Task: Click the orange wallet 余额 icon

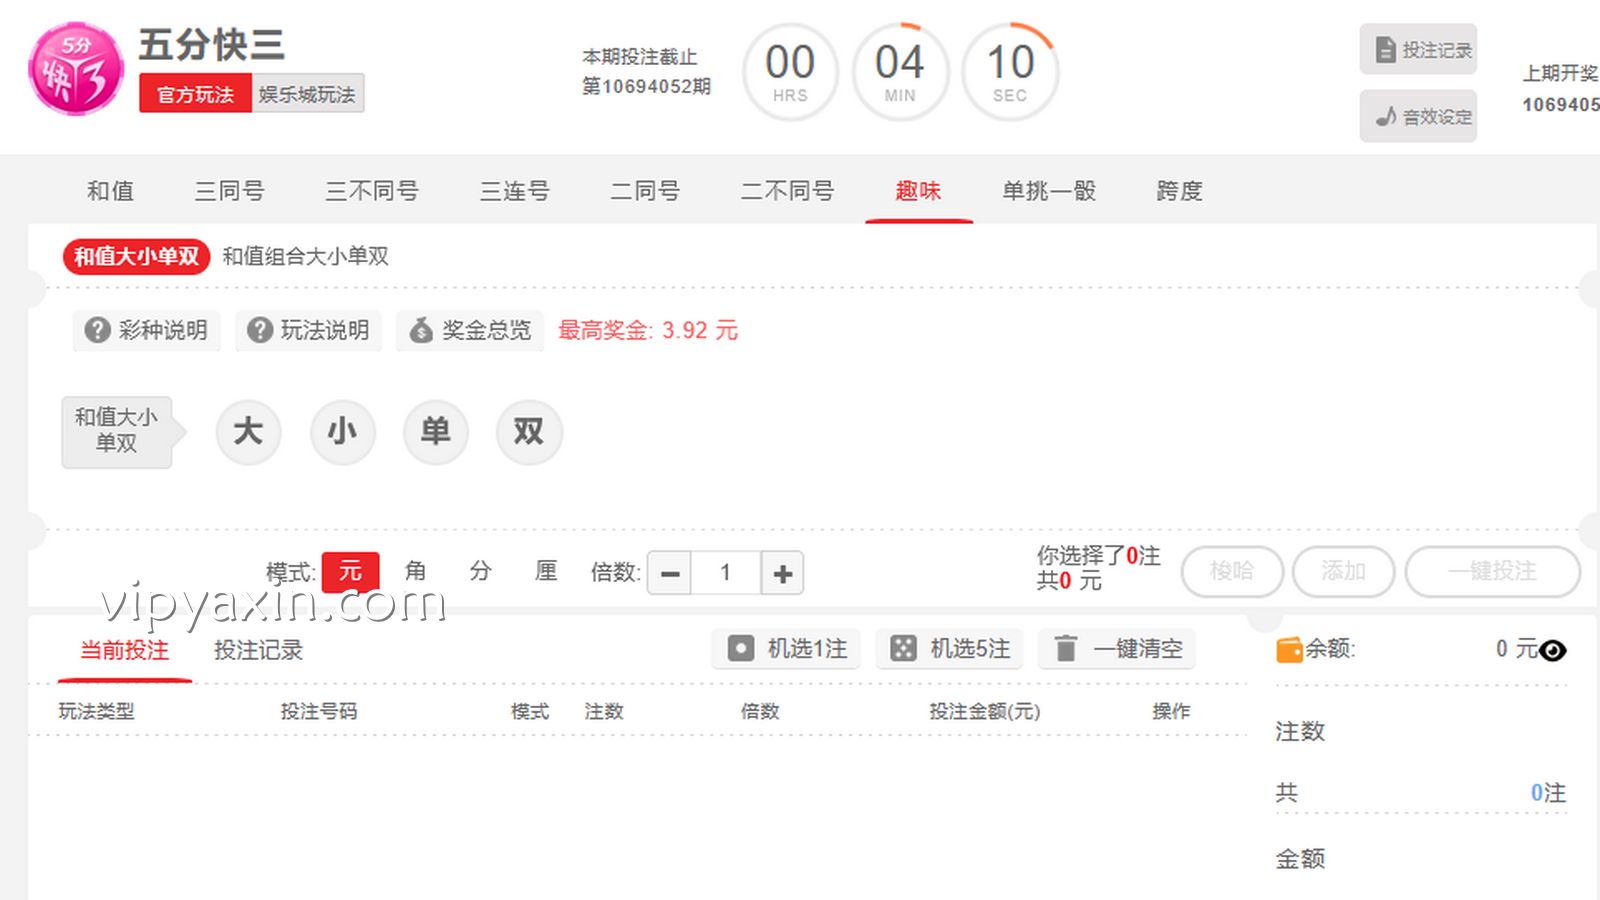Action: [x=1289, y=650]
